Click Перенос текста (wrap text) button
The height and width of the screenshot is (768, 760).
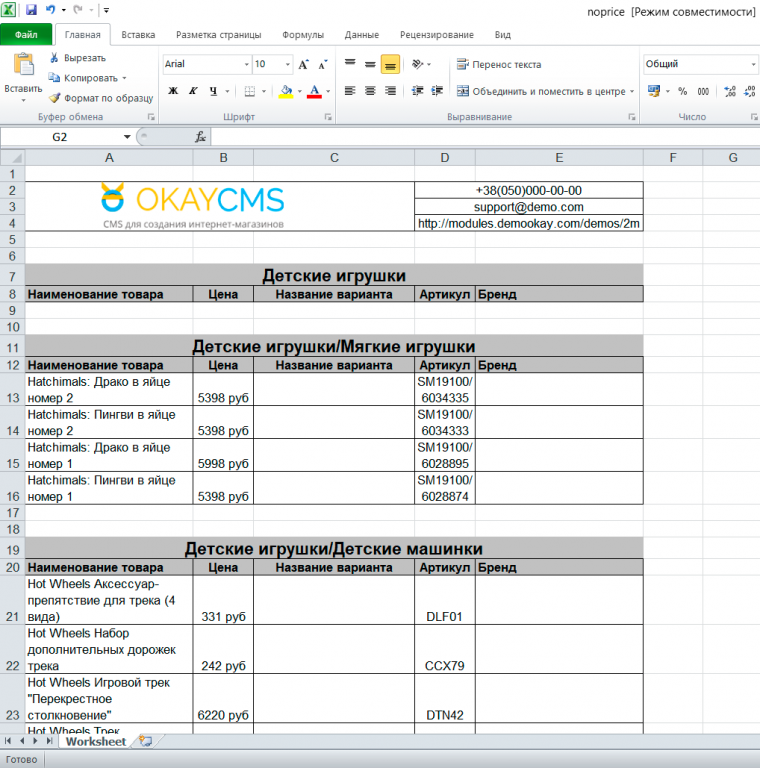pos(499,64)
